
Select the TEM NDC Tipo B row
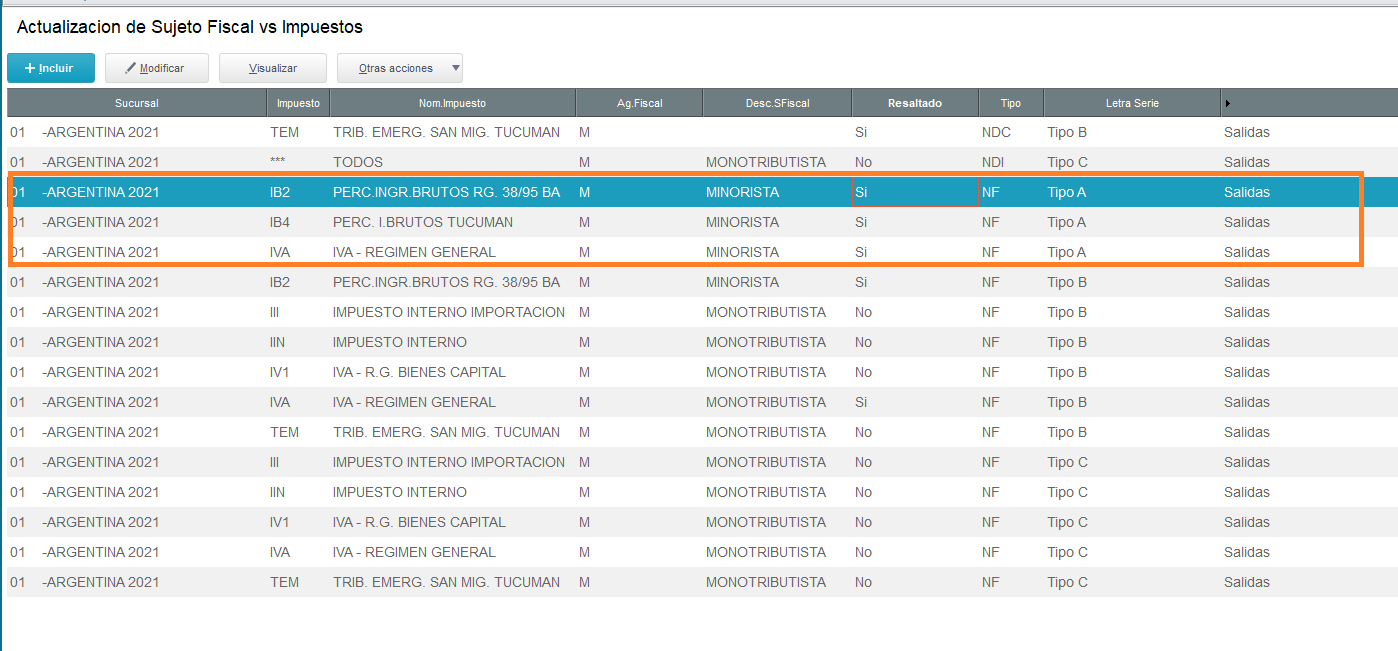702,132
